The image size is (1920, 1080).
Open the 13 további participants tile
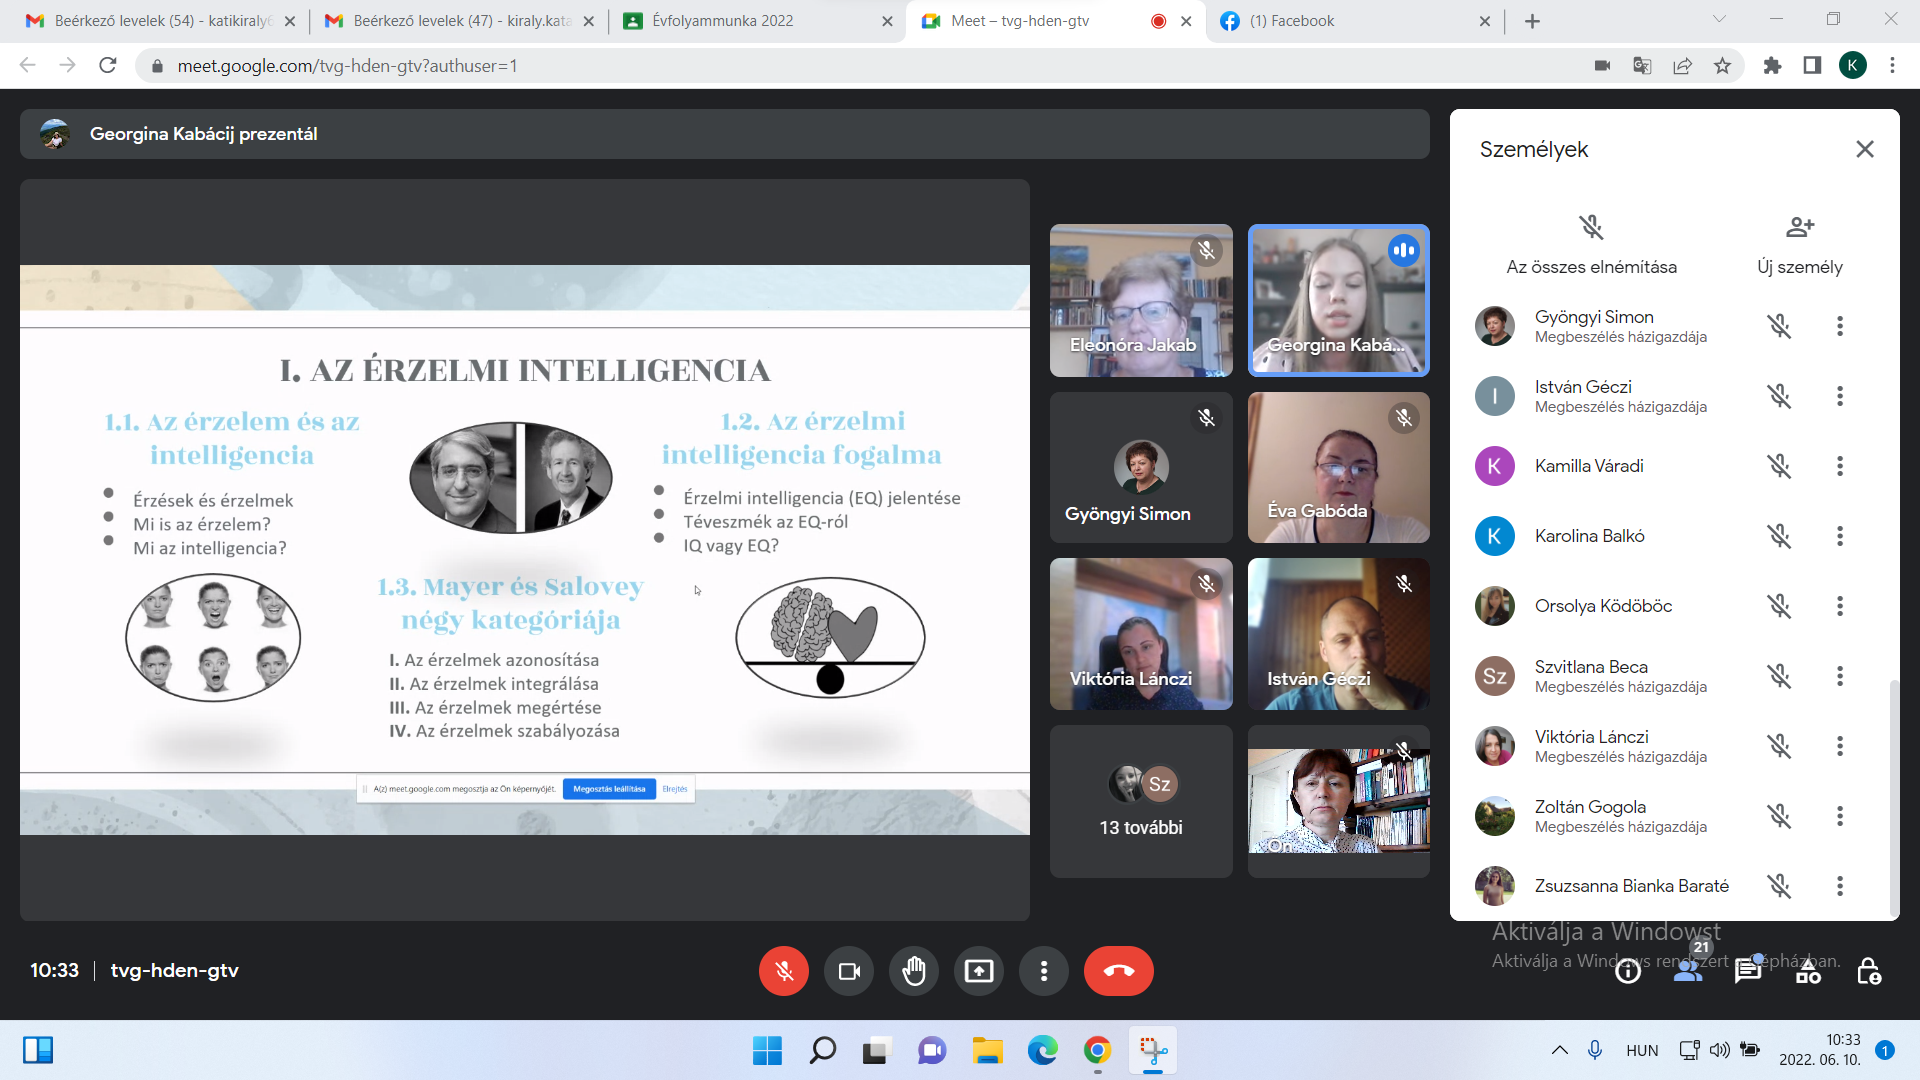1141,802
